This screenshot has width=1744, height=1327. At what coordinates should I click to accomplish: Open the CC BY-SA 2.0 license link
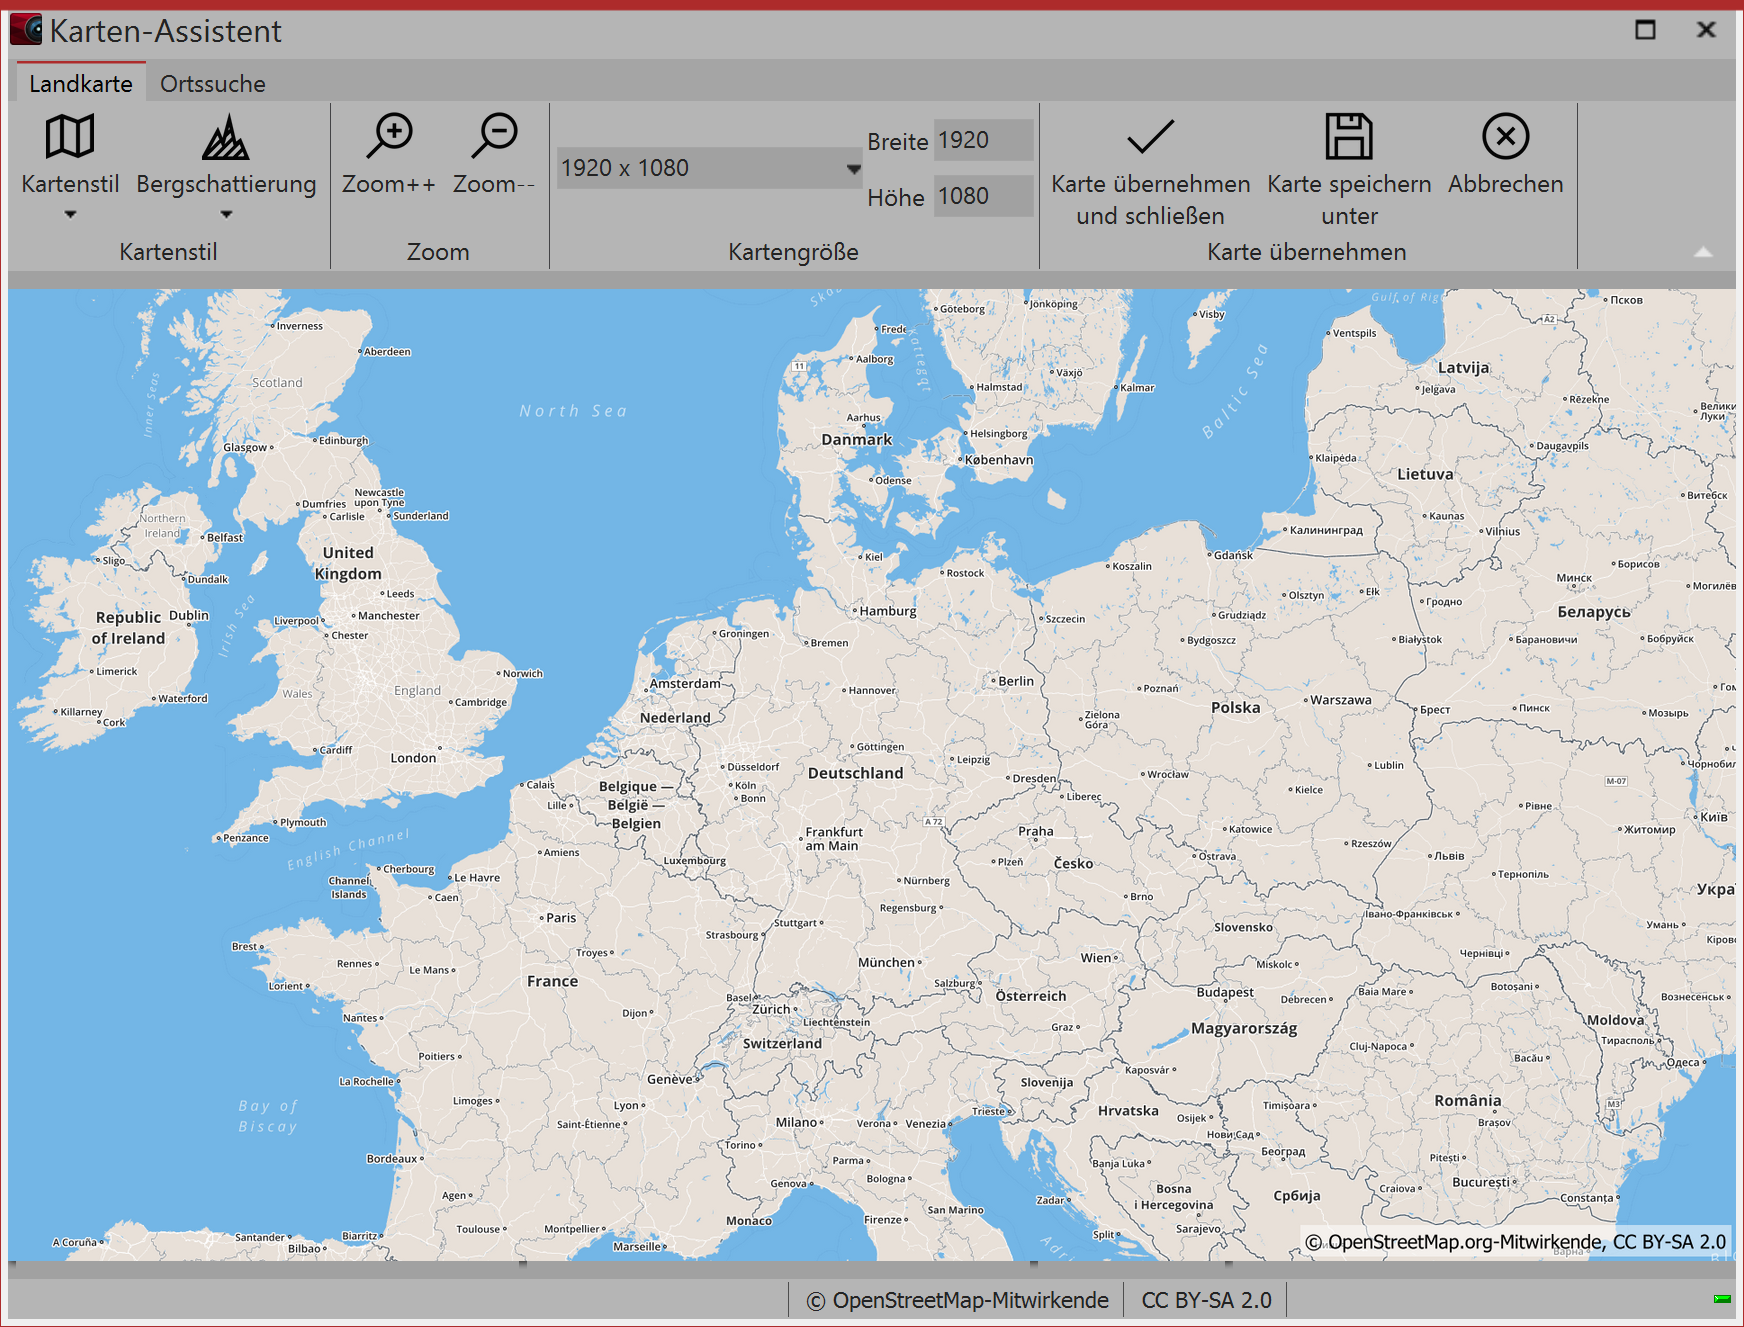1206,1300
